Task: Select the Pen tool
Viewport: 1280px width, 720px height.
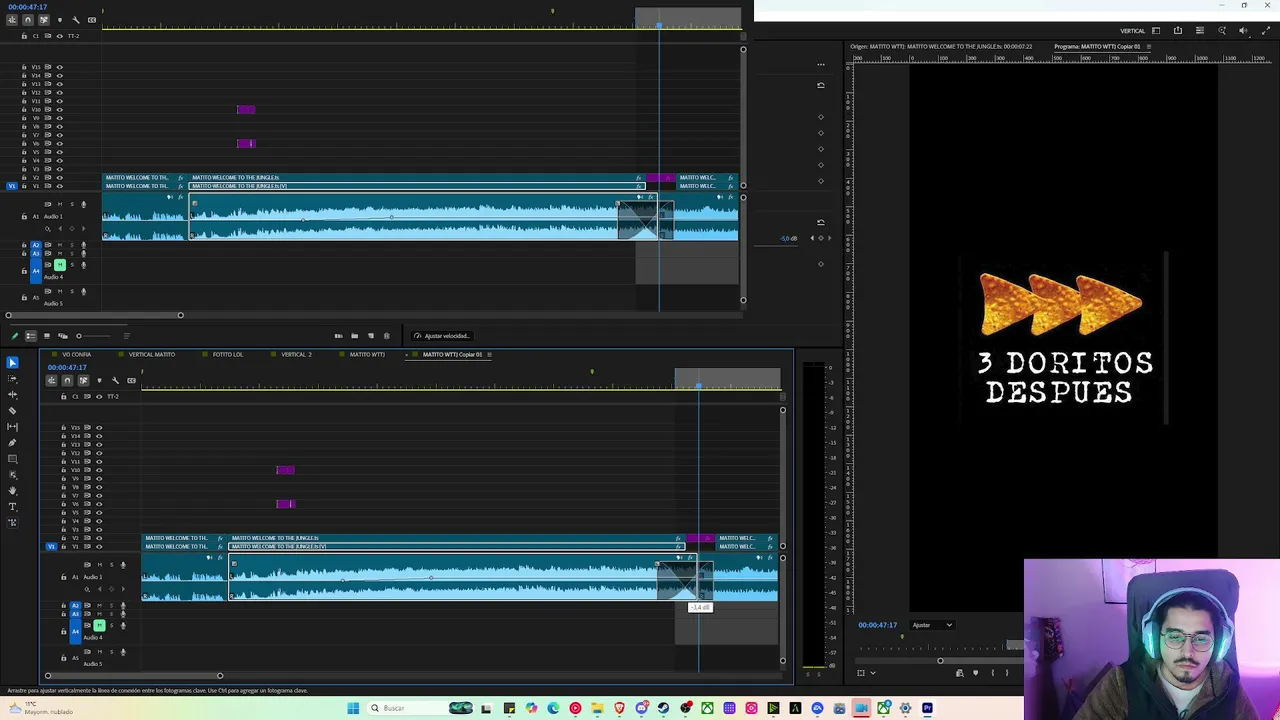Action: tap(12, 443)
